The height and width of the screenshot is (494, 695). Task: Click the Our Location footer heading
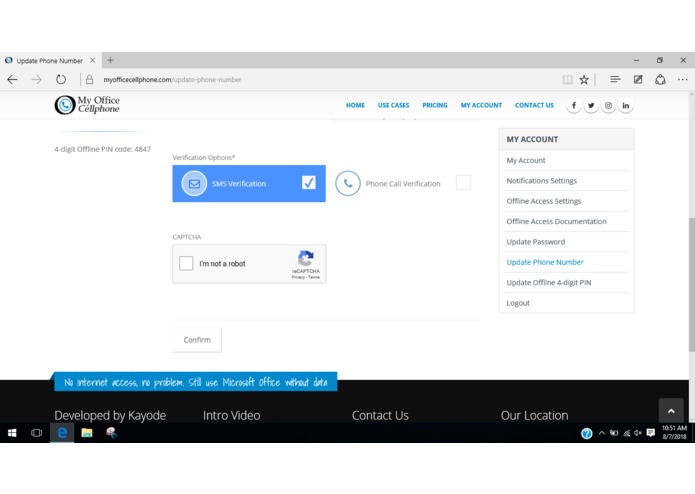(534, 416)
